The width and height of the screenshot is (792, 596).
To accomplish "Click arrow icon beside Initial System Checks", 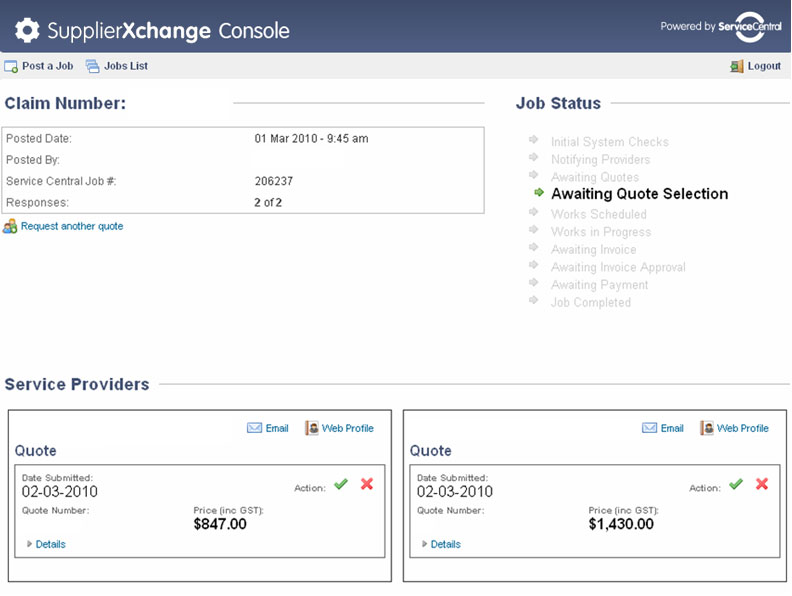I will point(533,139).
